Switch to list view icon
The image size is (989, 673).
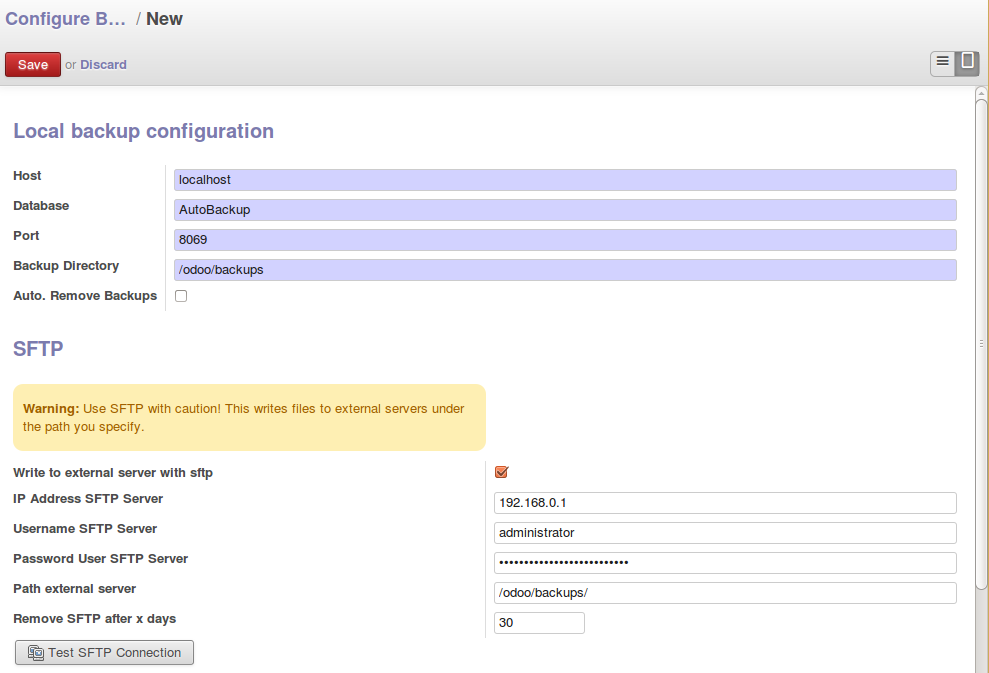[942, 63]
